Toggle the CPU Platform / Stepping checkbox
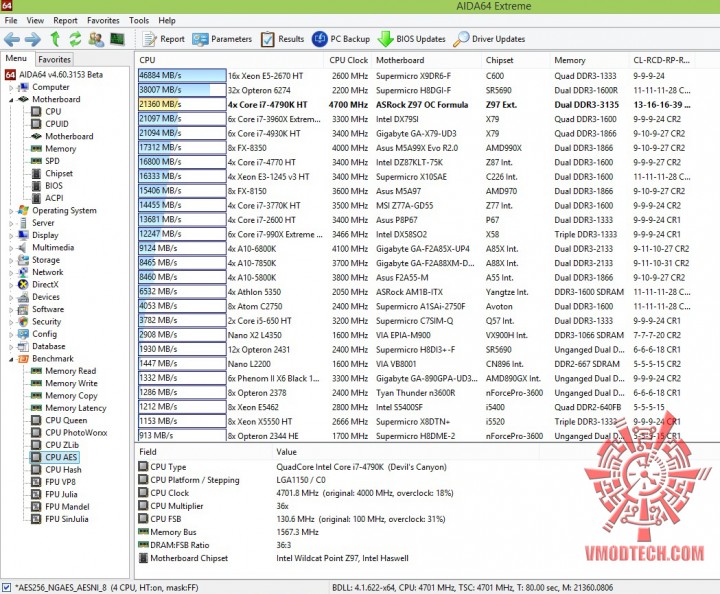The width and height of the screenshot is (720, 594). coord(143,480)
